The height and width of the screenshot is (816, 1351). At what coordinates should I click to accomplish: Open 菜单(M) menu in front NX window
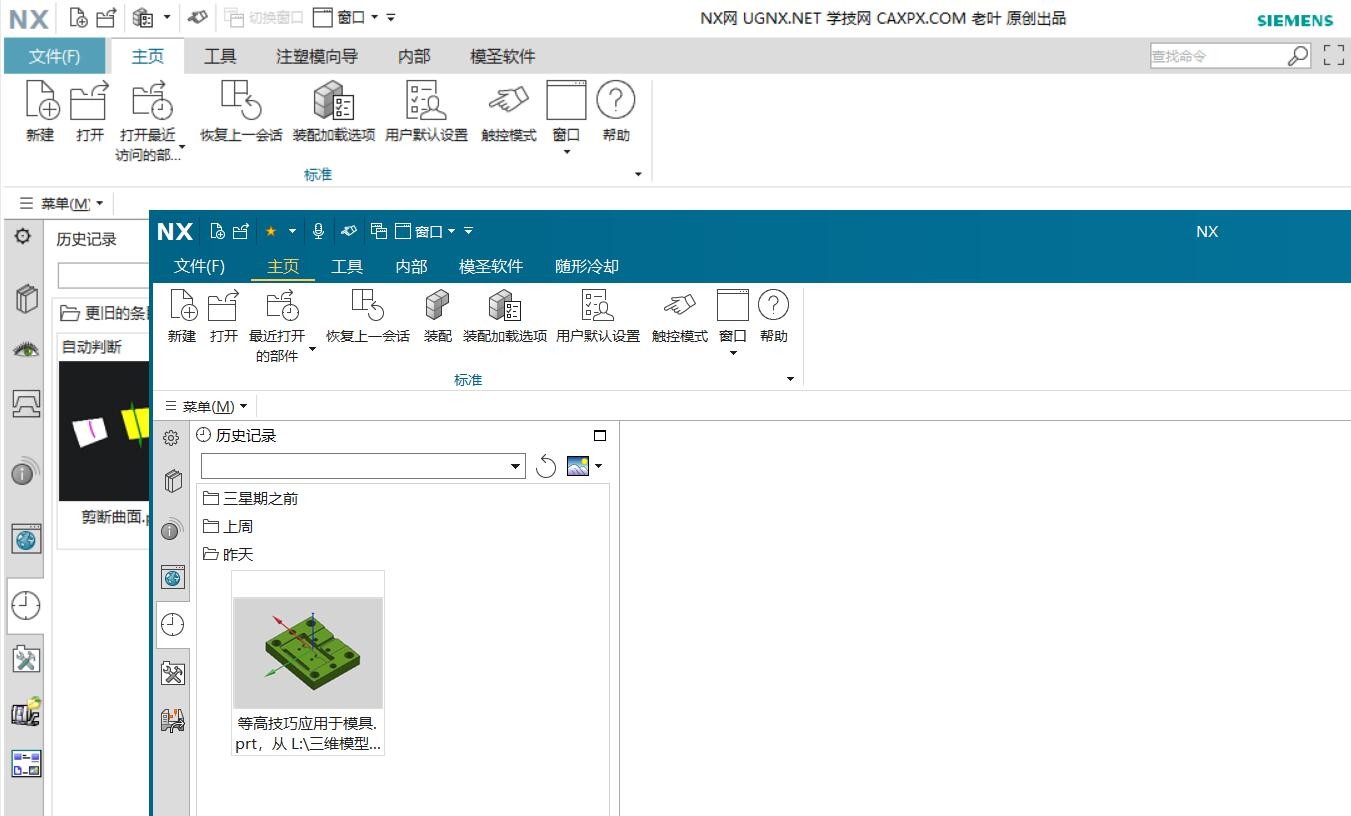coord(206,406)
